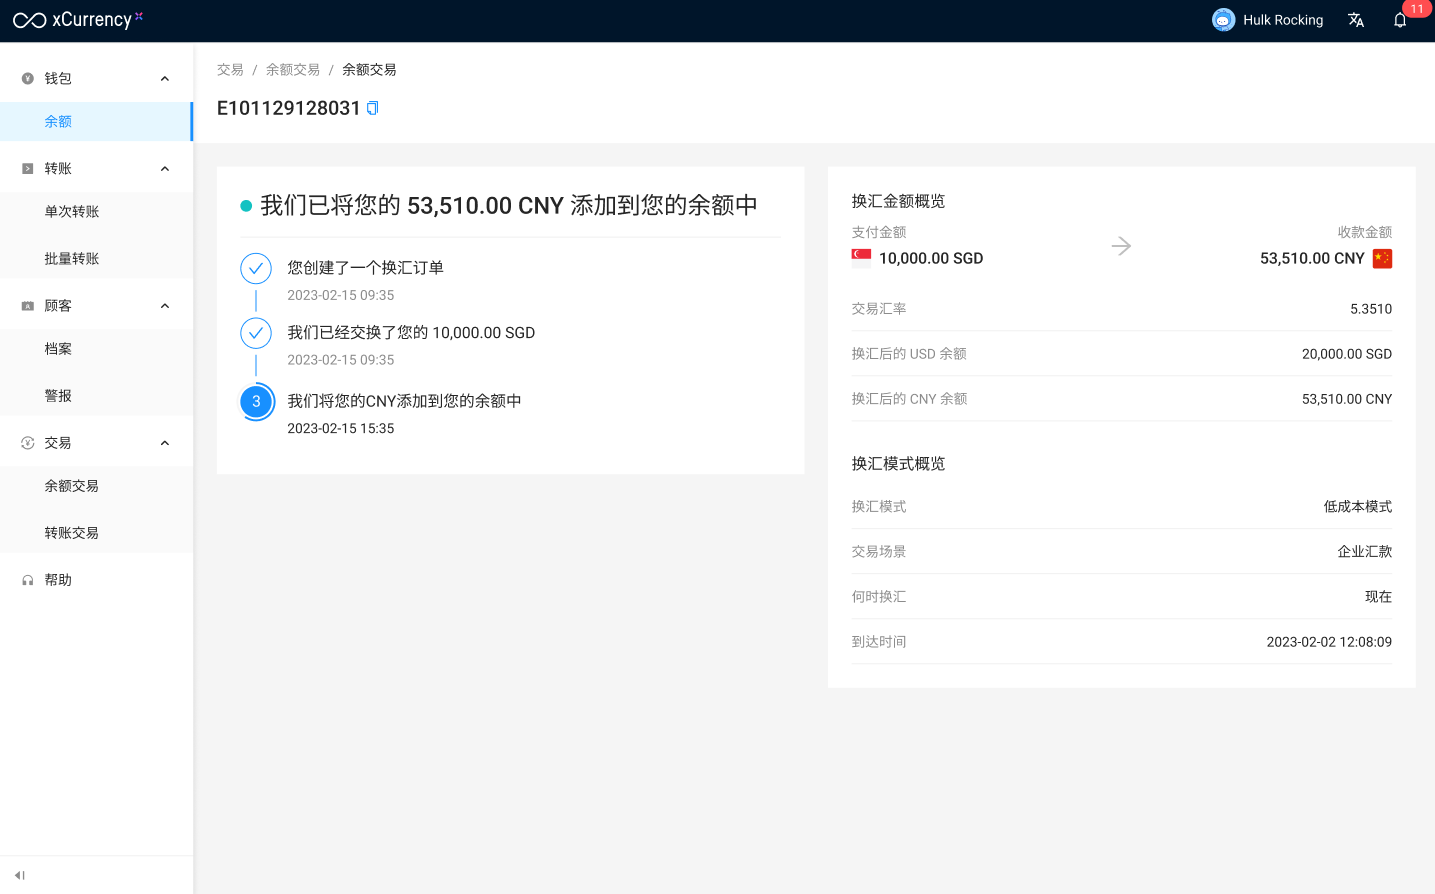Click 换汇模式概览 section title
This screenshot has width=1435, height=894.
click(x=898, y=463)
